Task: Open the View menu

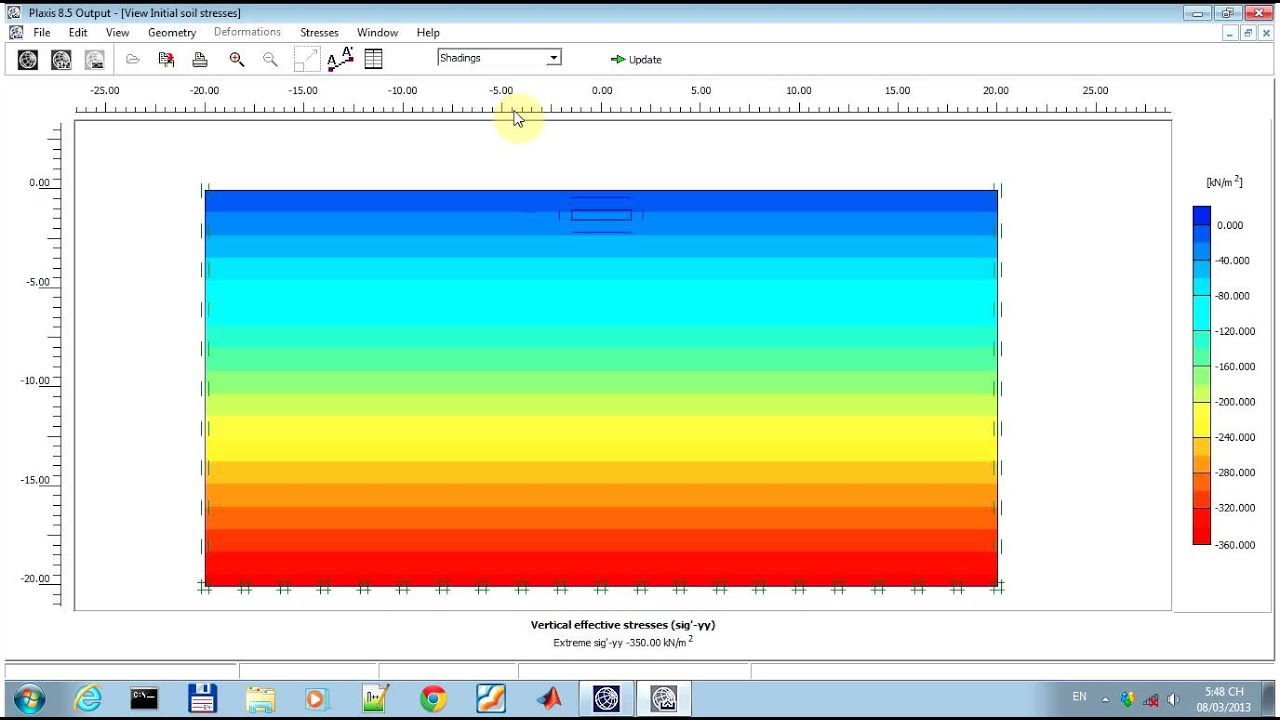Action: tap(117, 33)
